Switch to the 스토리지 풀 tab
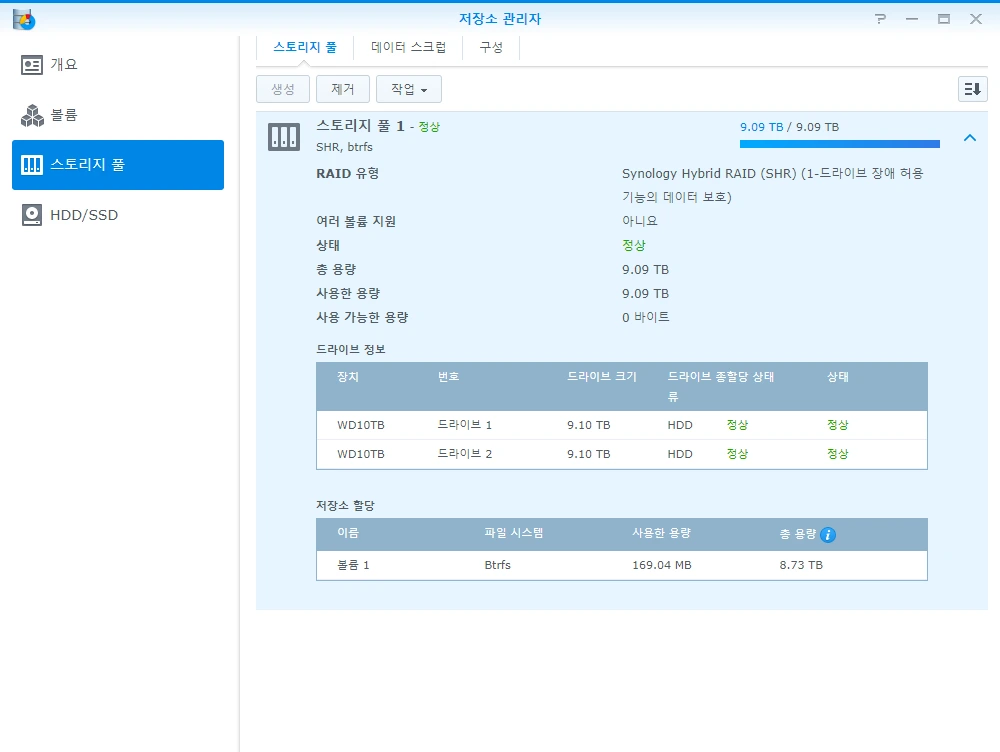1000x752 pixels. (305, 47)
